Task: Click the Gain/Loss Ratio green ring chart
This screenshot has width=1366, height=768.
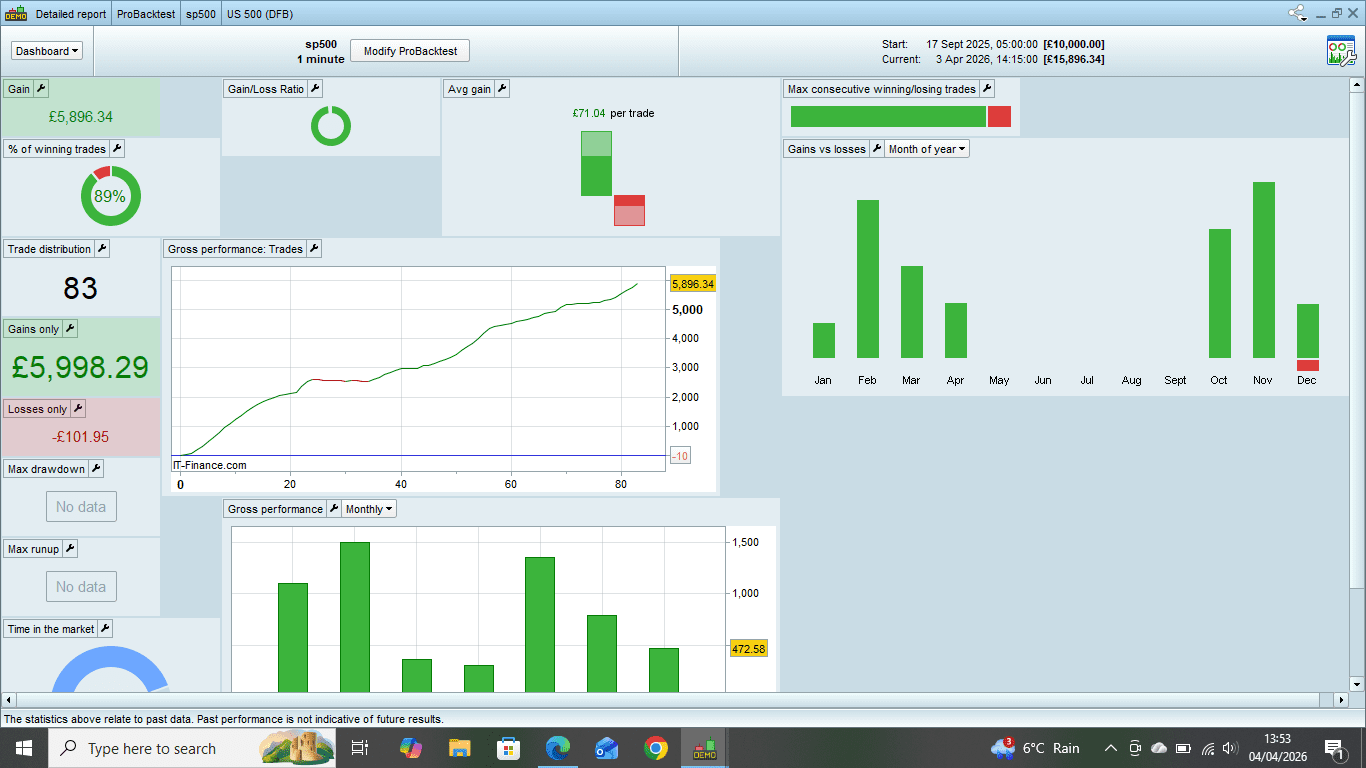Action: click(x=330, y=126)
